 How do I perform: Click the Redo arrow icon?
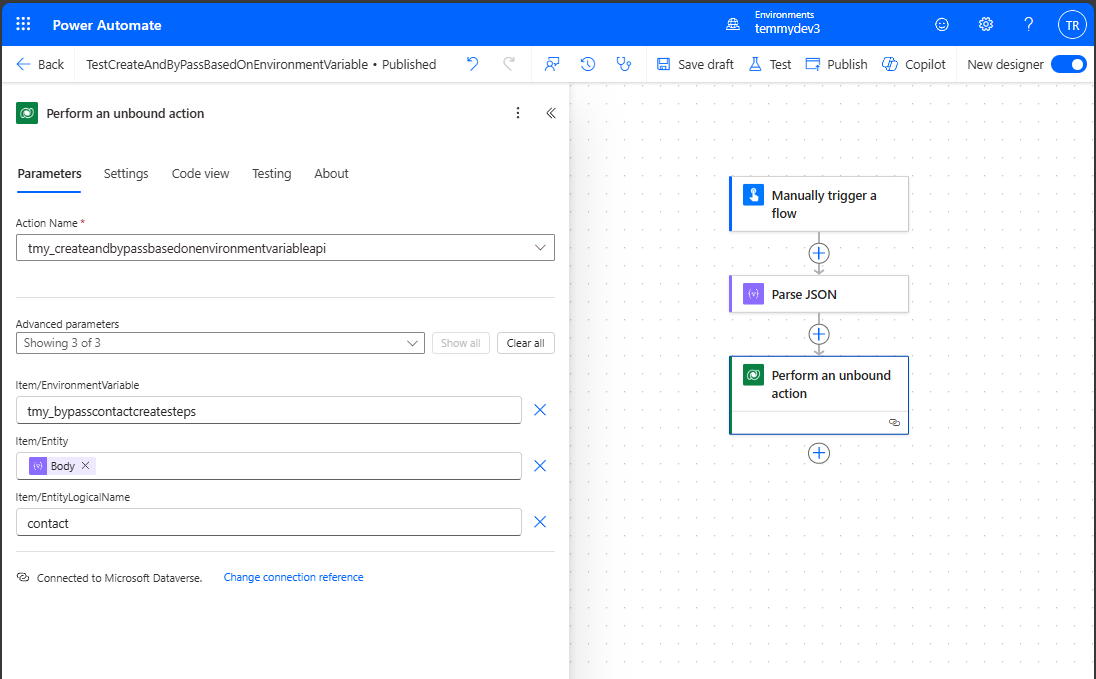[510, 64]
